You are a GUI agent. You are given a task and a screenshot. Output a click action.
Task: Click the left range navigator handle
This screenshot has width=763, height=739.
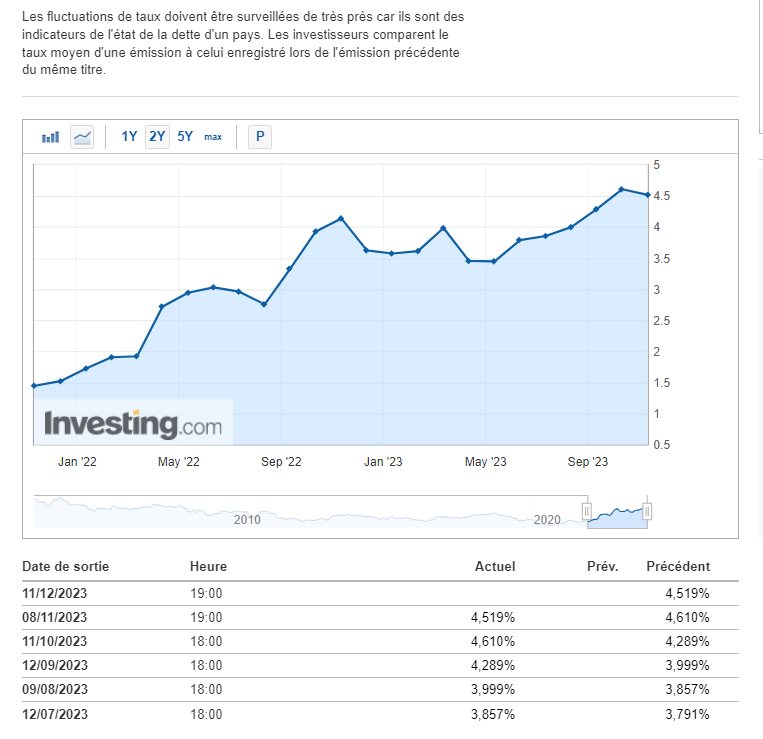[x=589, y=512]
